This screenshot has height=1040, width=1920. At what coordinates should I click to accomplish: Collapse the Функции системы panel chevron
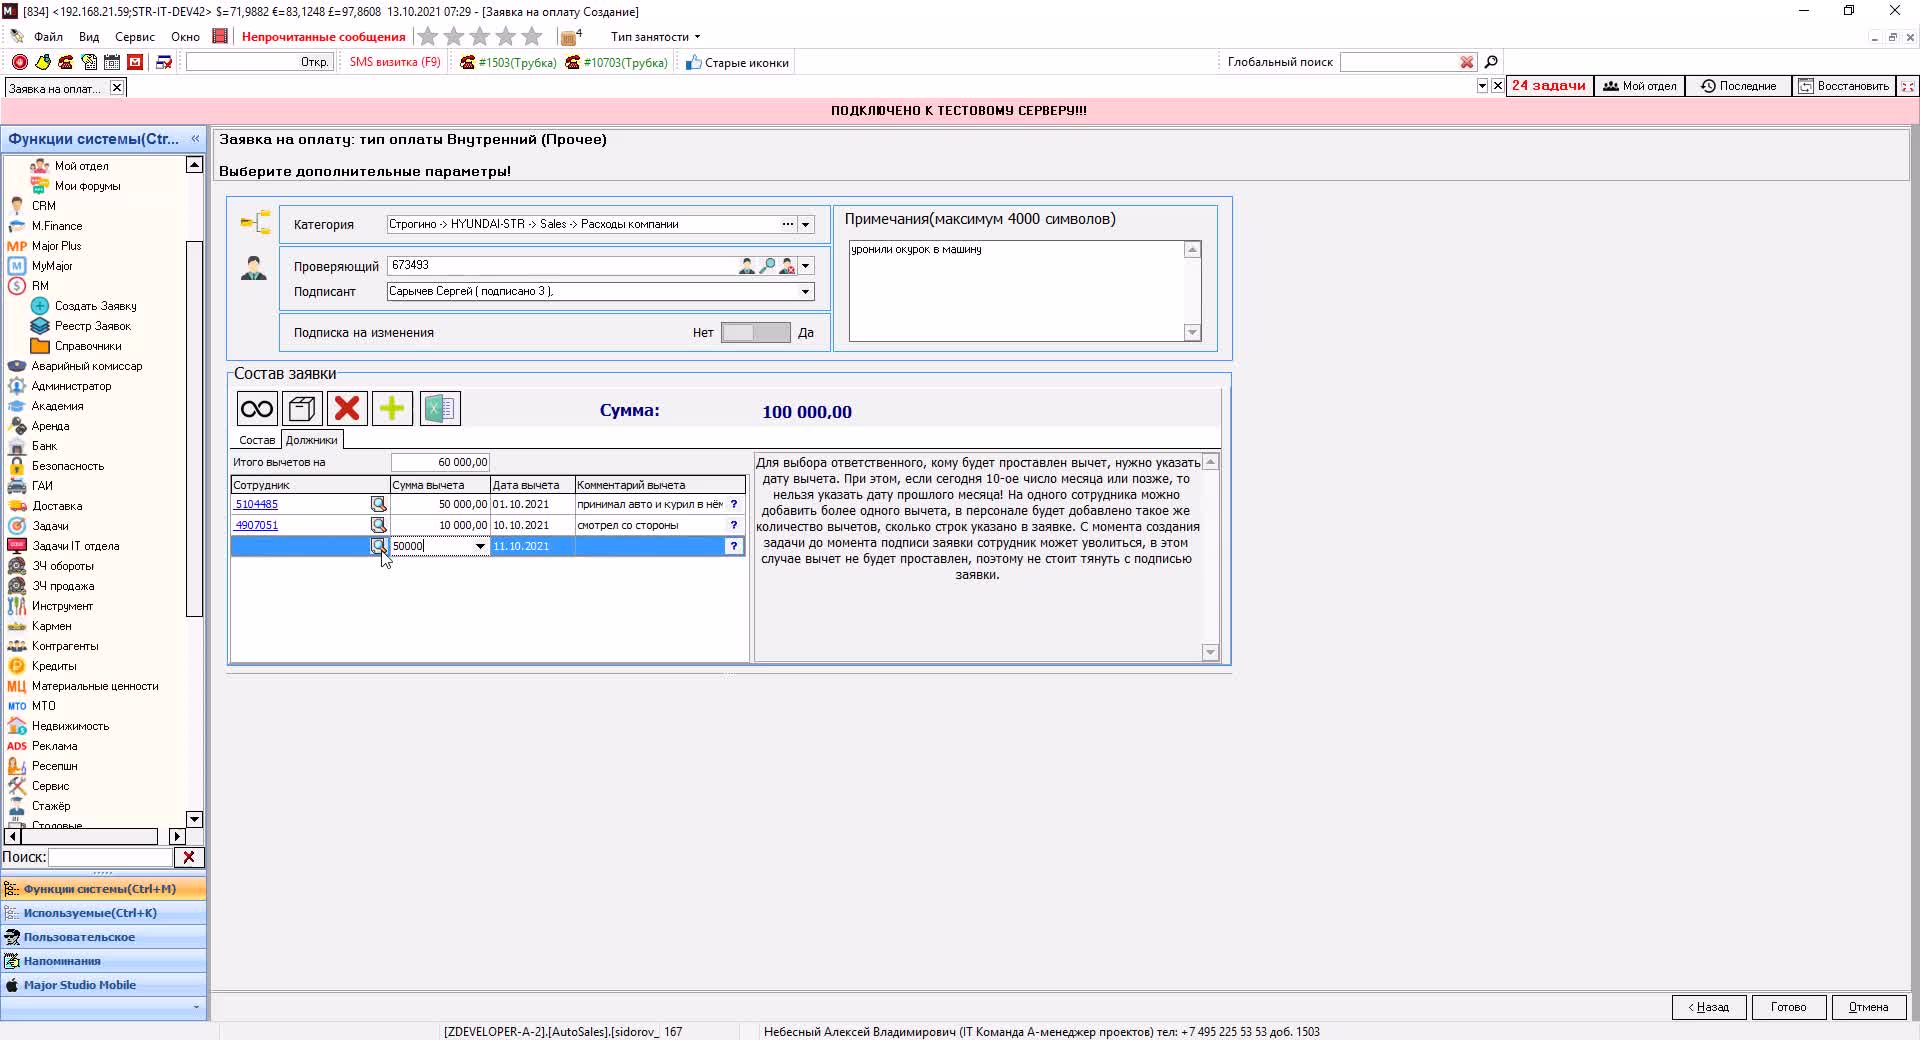pos(195,139)
